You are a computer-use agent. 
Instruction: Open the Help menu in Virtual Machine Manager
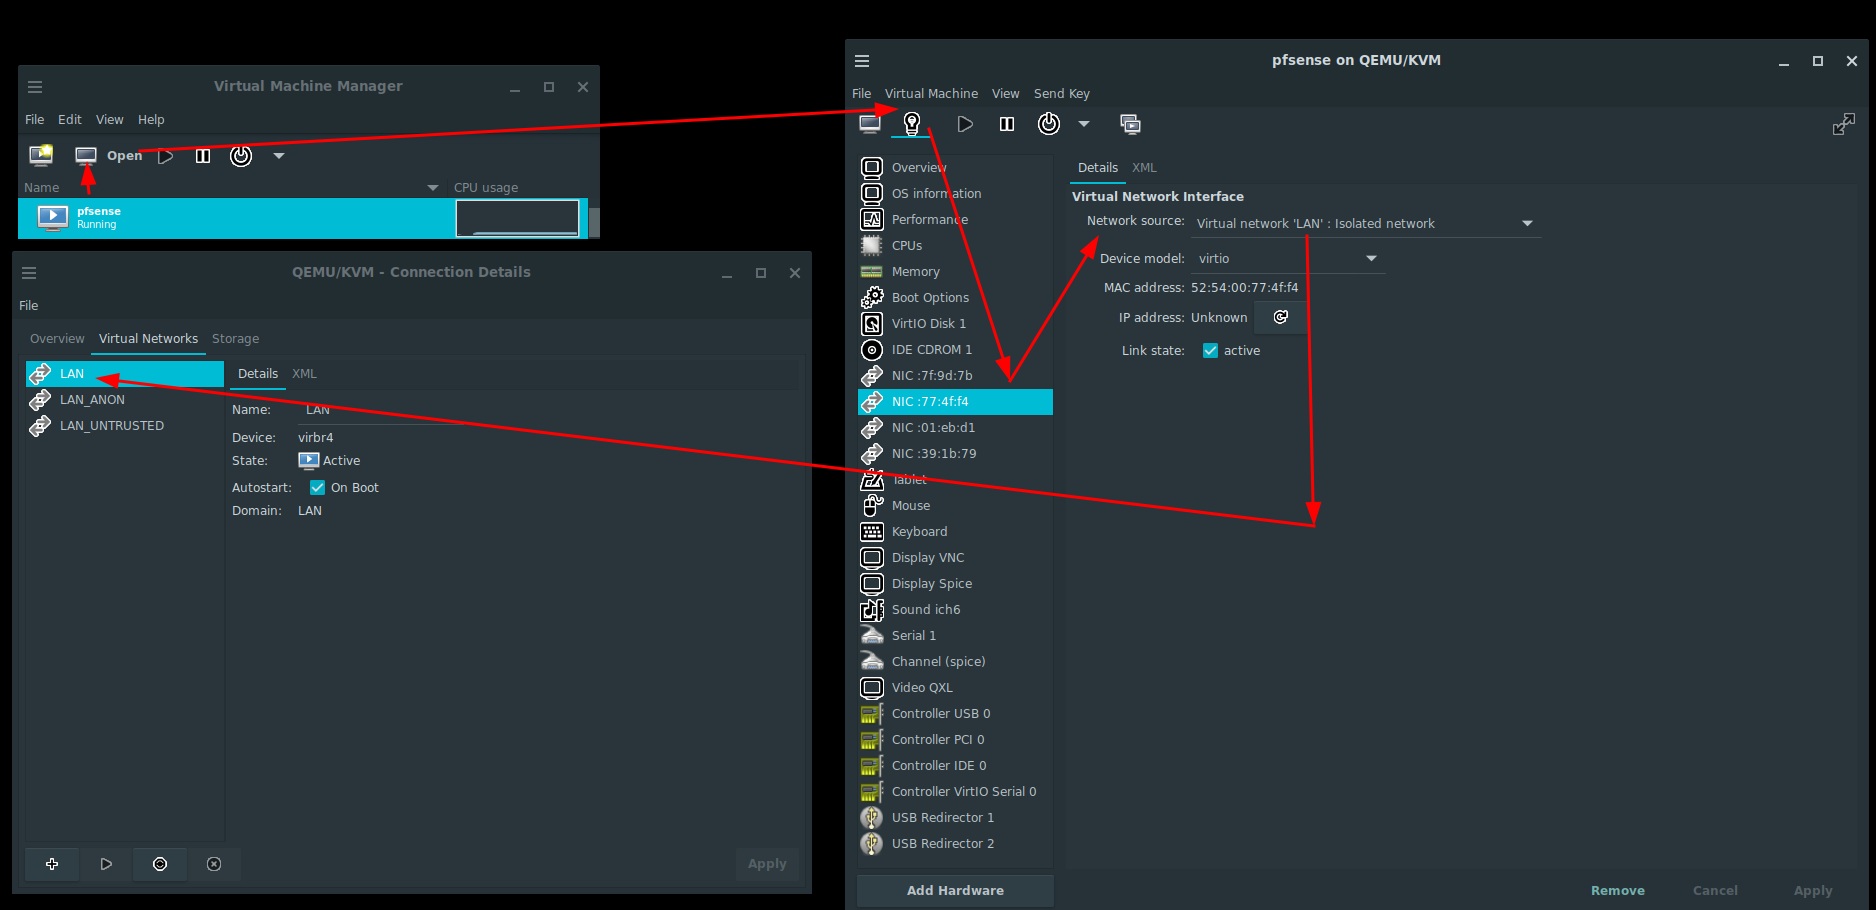(x=151, y=120)
